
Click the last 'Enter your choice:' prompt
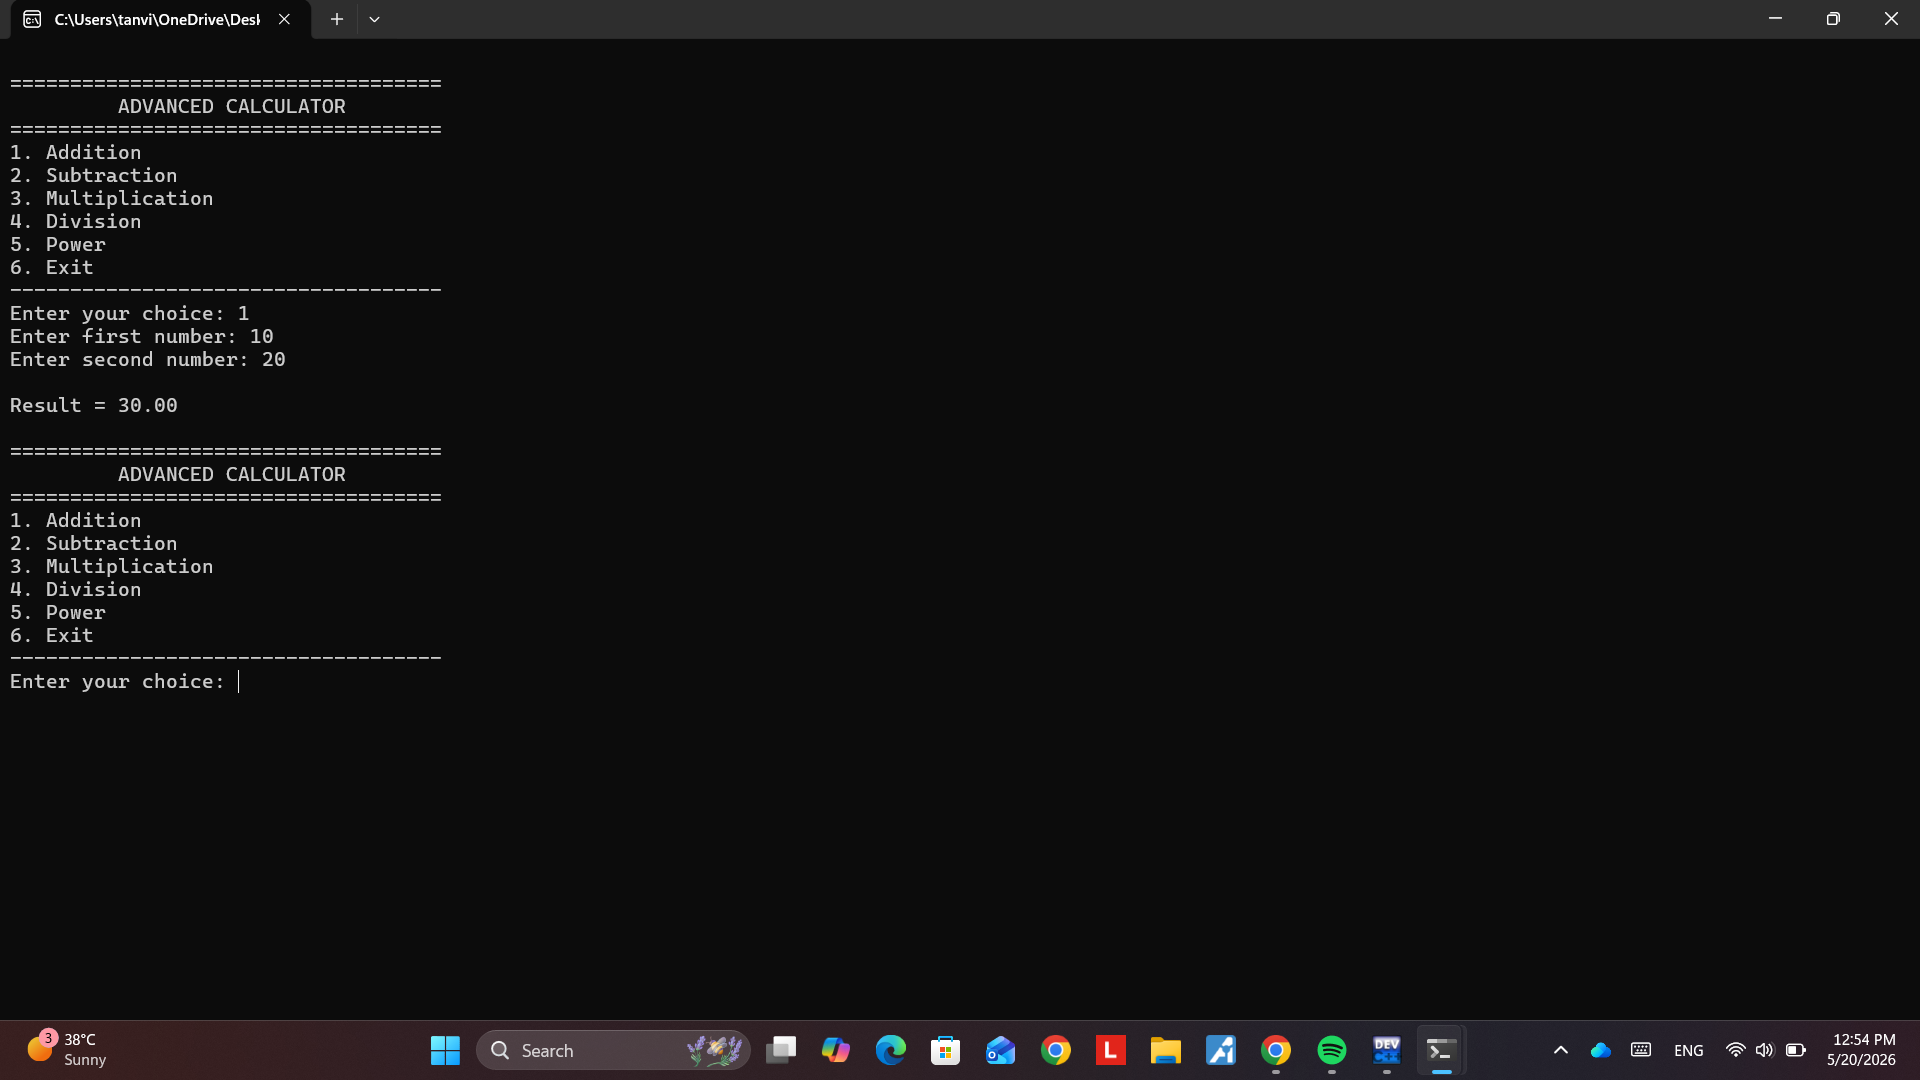(x=118, y=681)
